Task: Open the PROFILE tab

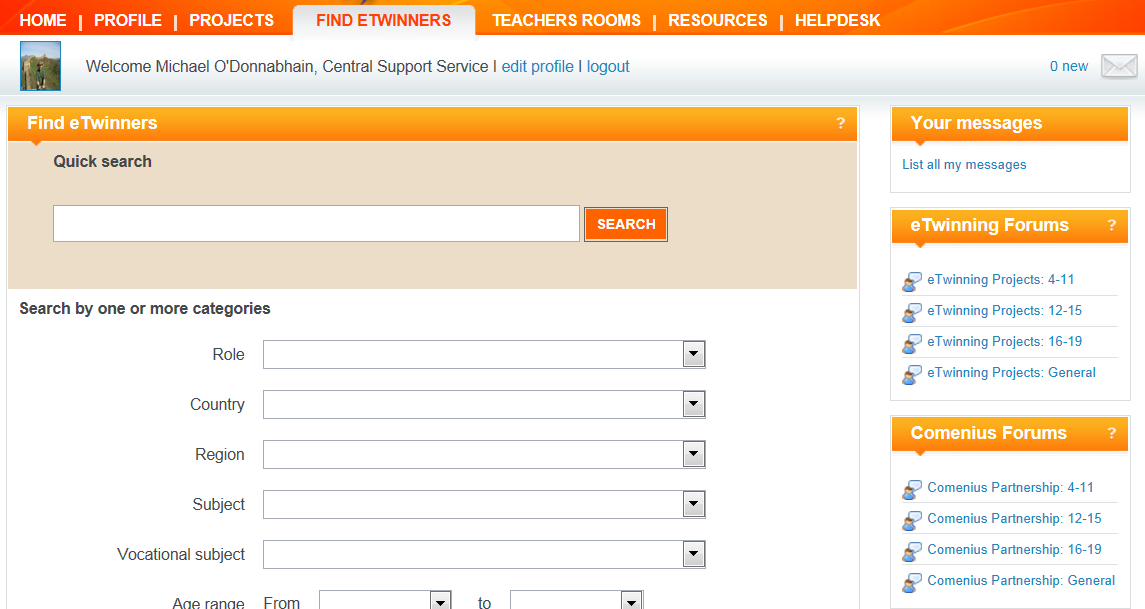Action: pyautogui.click(x=128, y=20)
